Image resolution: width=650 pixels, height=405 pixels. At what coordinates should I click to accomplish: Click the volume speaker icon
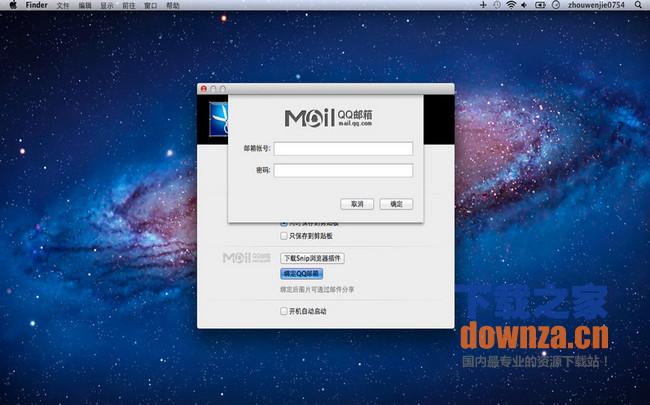coord(524,5)
